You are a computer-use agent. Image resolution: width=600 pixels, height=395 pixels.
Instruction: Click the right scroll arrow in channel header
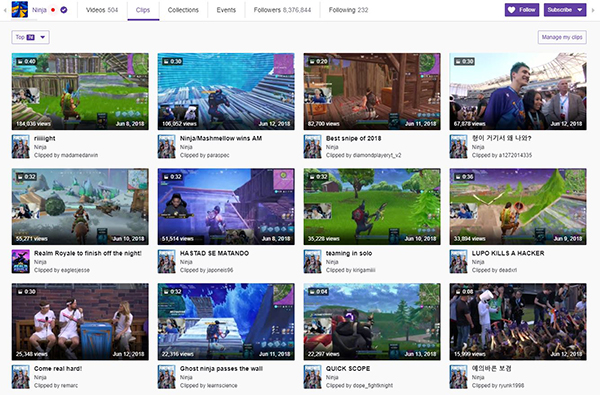click(x=593, y=10)
